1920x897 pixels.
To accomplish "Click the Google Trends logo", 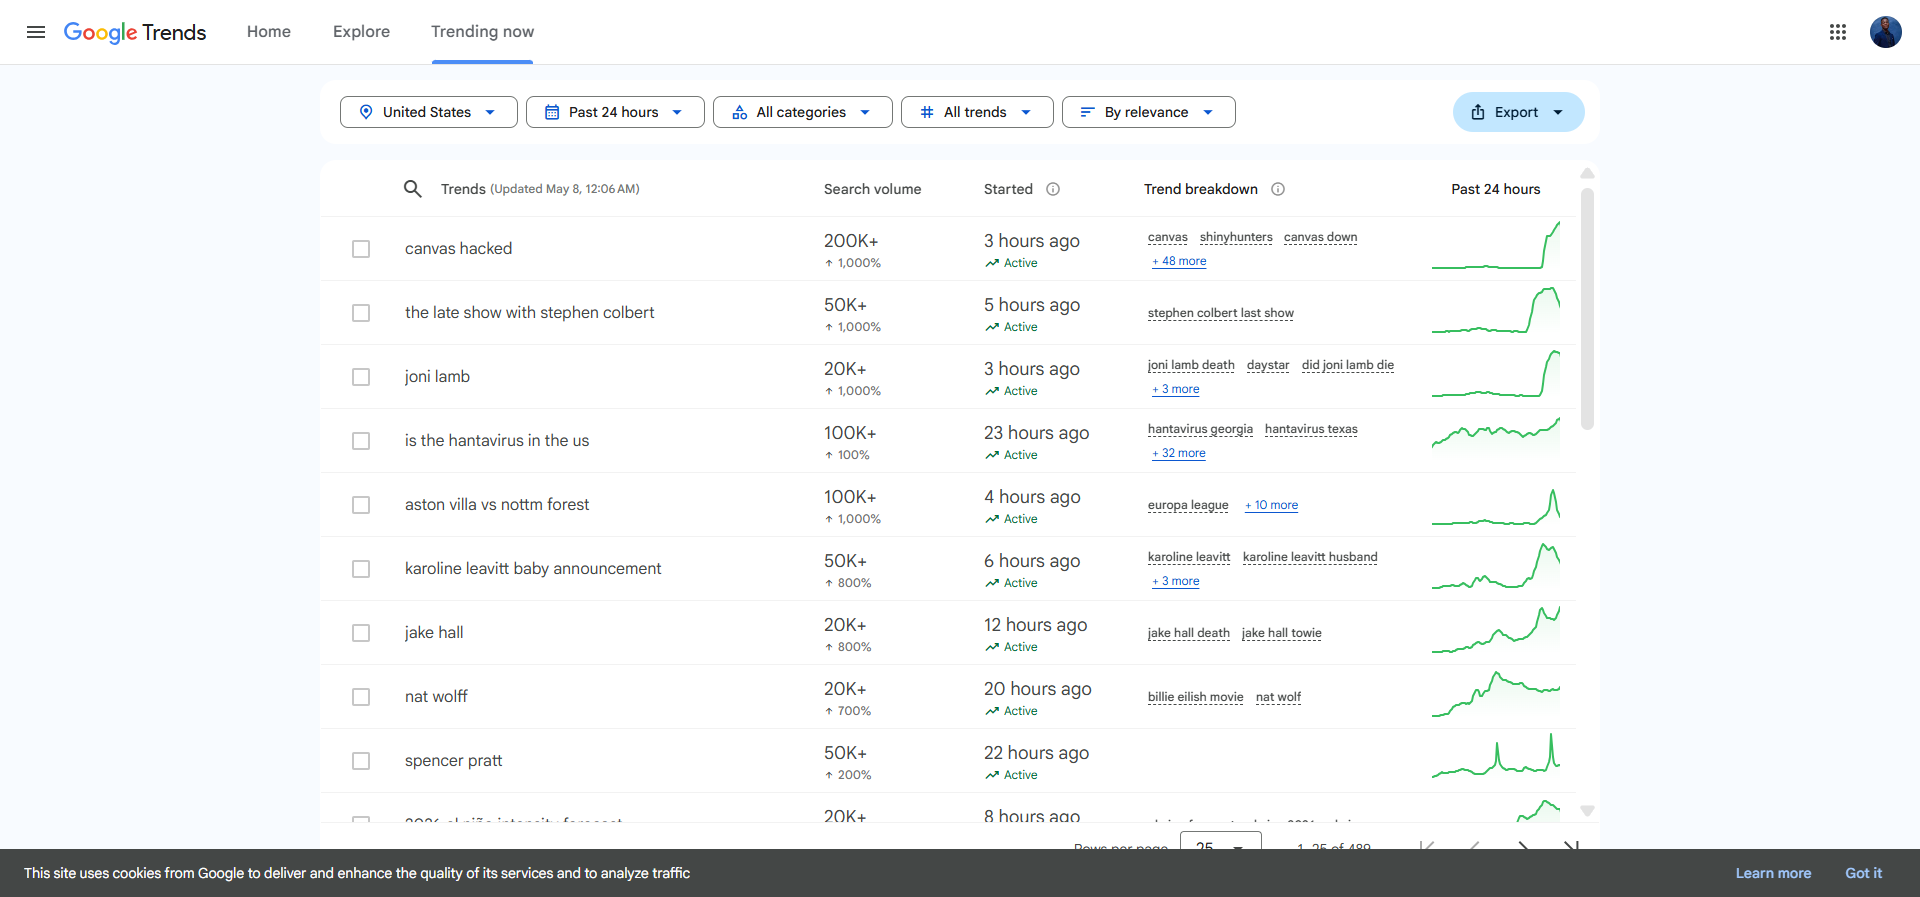I will click(x=135, y=32).
